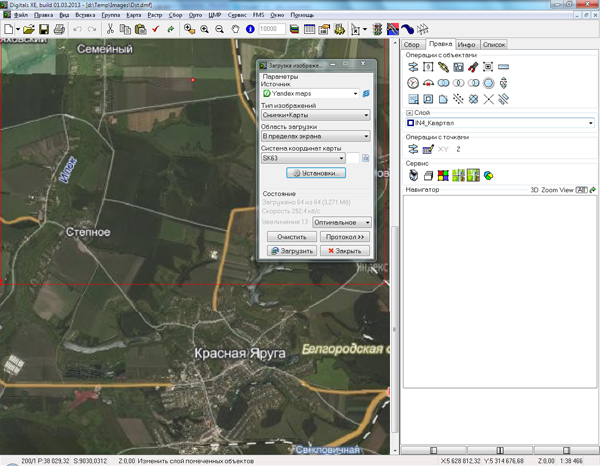Expand the IN4_Квартал layer dropdown
Viewport: 600px width, 466px height.
click(592, 124)
